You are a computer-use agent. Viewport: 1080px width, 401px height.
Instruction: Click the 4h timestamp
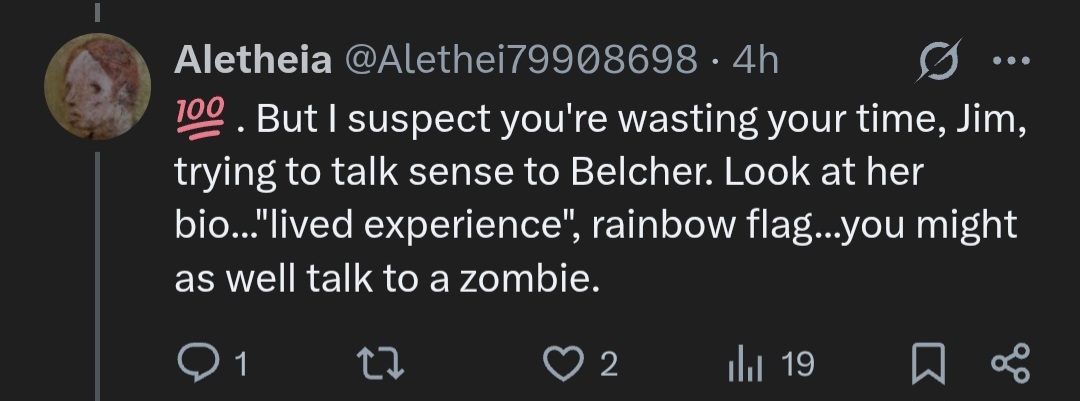(x=755, y=62)
